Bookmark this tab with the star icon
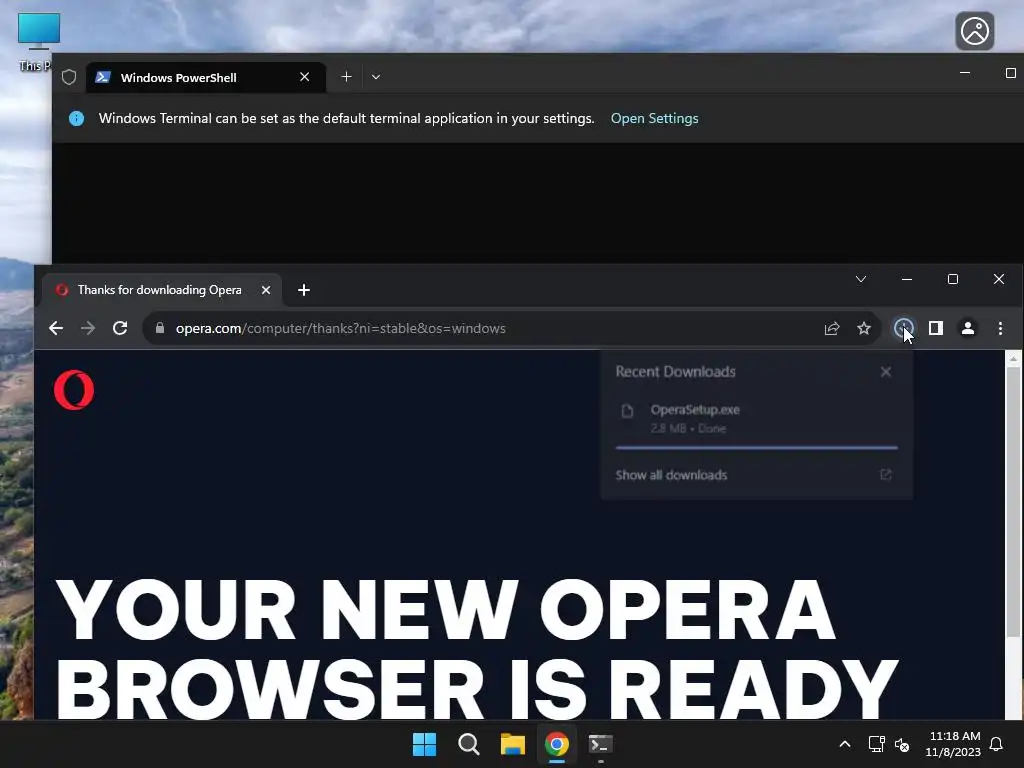 click(864, 328)
